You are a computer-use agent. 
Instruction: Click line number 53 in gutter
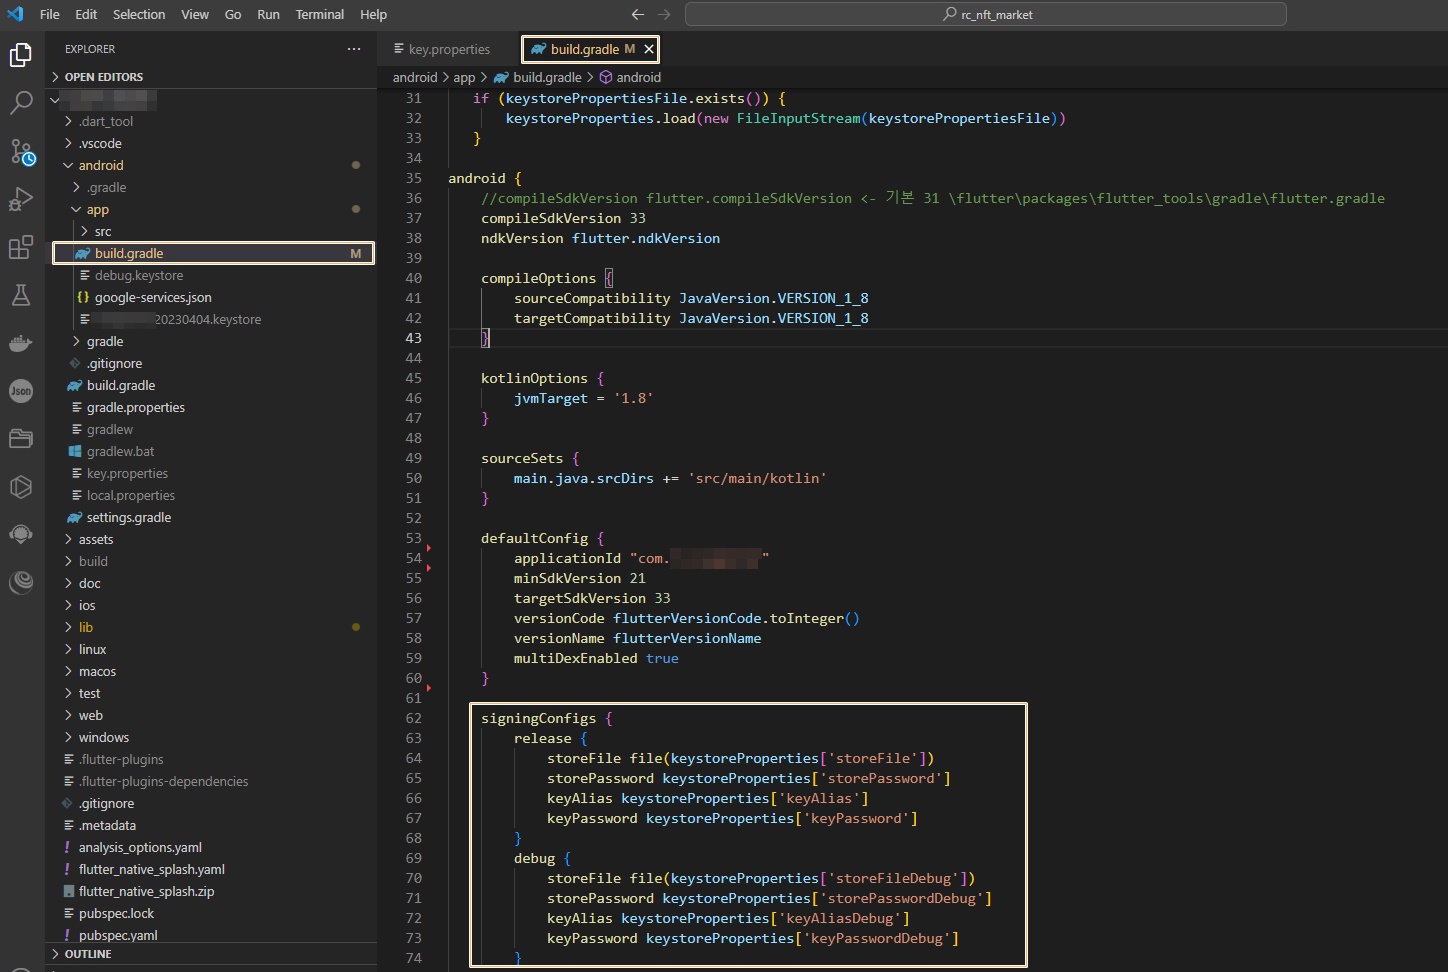[414, 538]
